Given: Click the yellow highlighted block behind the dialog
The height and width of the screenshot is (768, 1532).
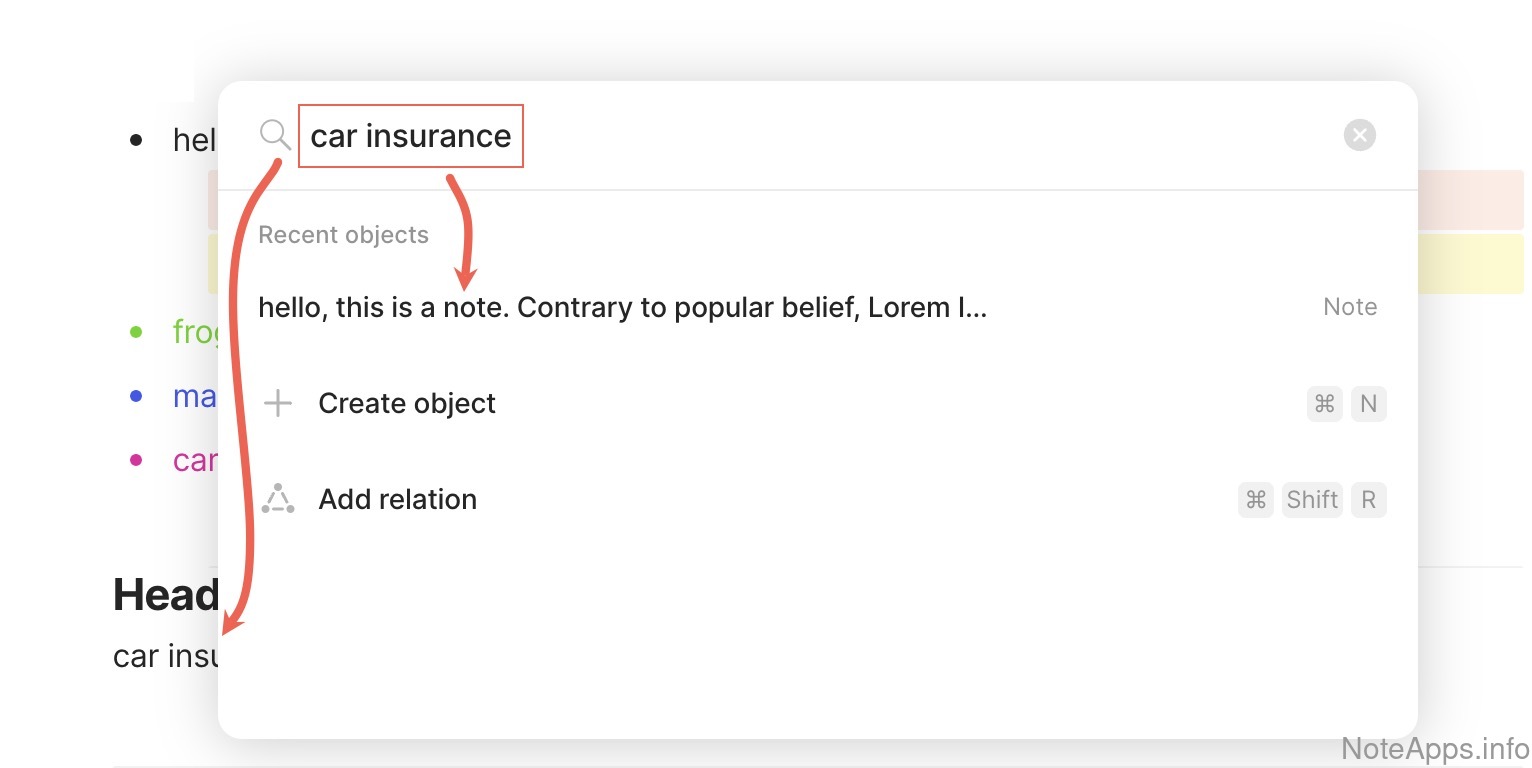Looking at the screenshot, I should pyautogui.click(x=1470, y=263).
